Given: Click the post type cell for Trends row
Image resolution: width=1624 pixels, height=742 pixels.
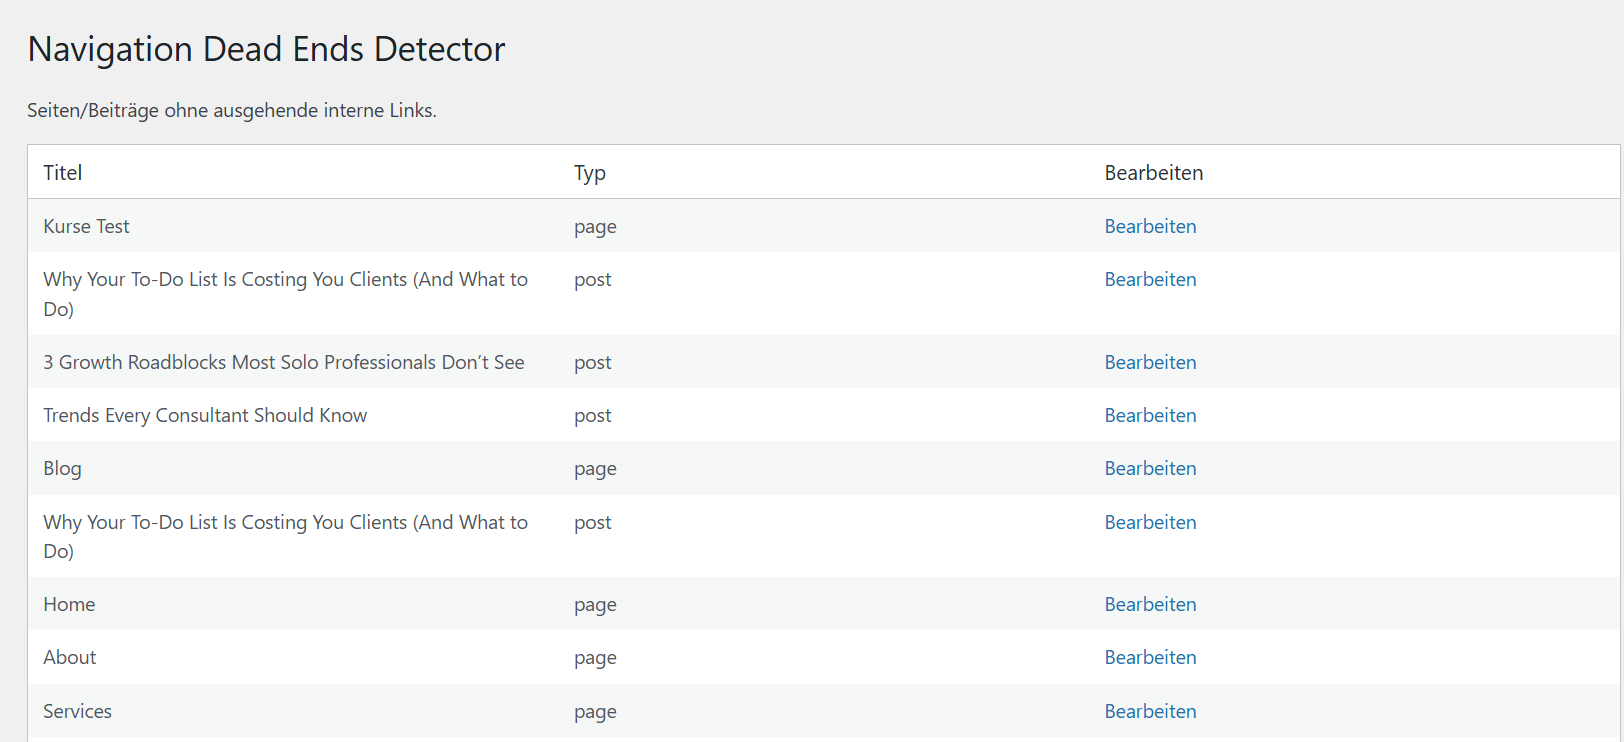Looking at the screenshot, I should pos(592,415).
